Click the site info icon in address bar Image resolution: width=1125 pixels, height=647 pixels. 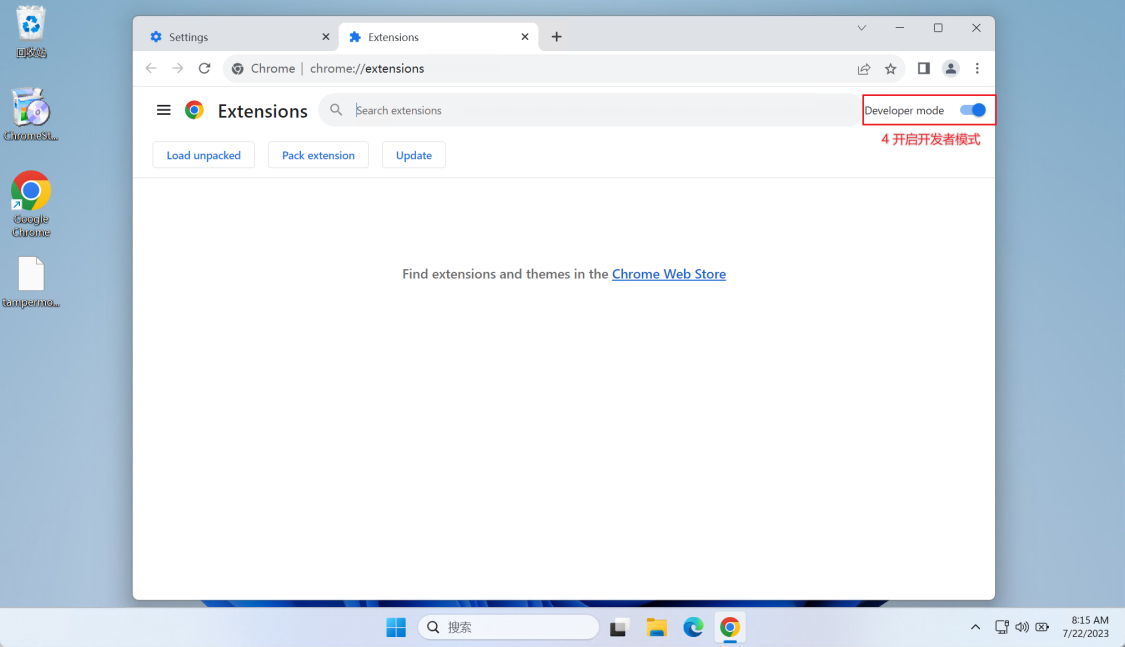pyautogui.click(x=237, y=69)
